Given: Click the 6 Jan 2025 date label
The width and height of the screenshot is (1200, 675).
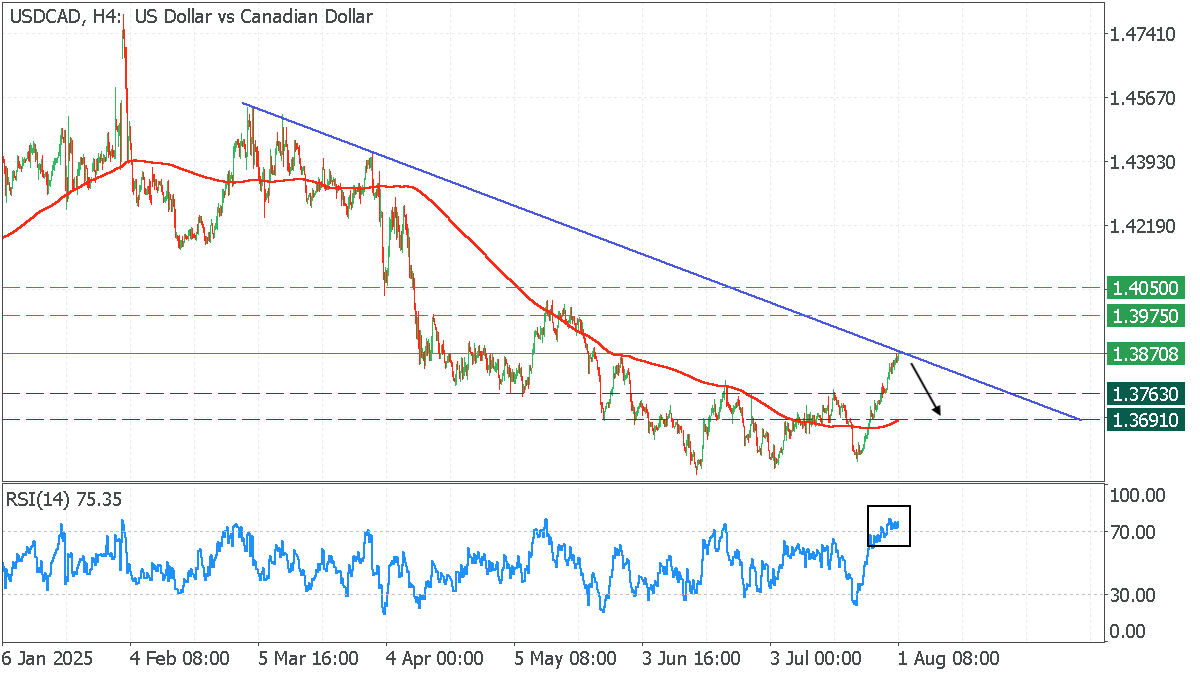Looking at the screenshot, I should coord(46,659).
